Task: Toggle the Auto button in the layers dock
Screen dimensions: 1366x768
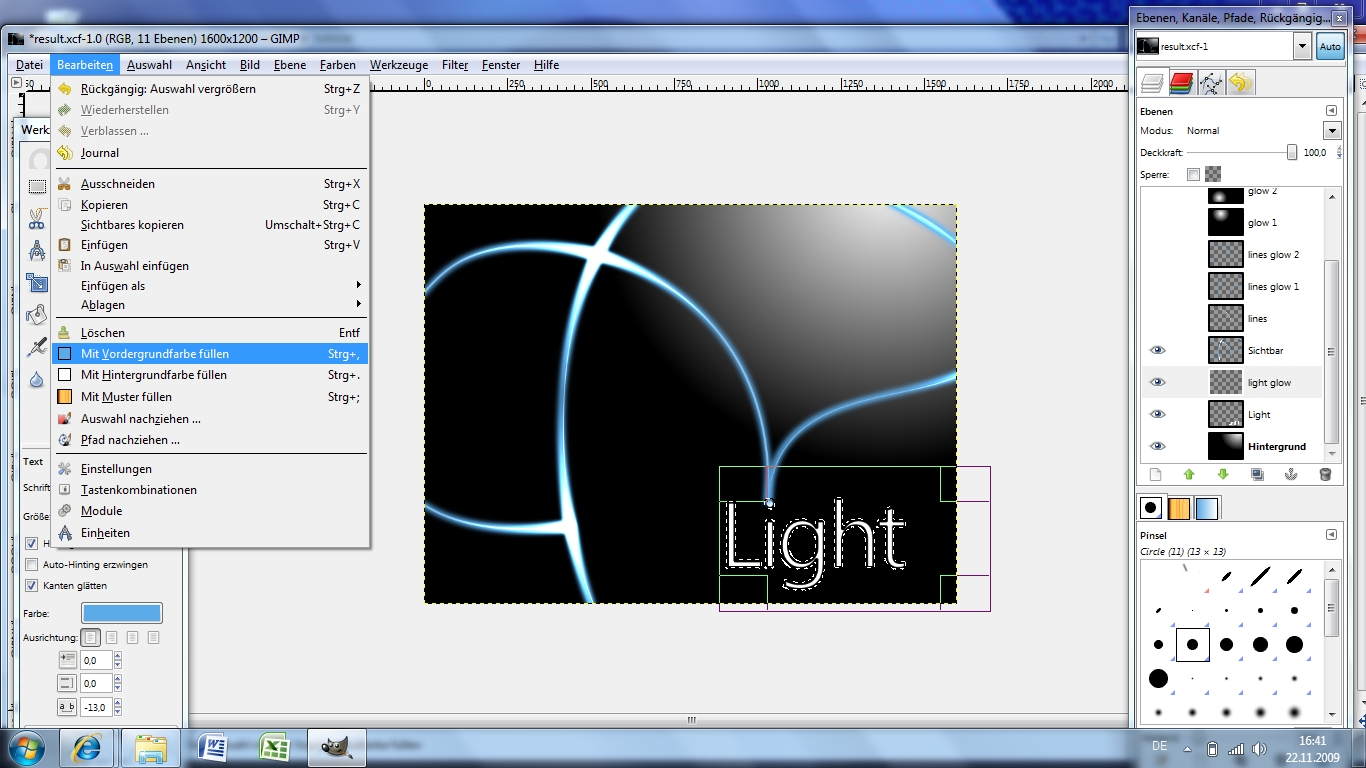Action: 1330,46
